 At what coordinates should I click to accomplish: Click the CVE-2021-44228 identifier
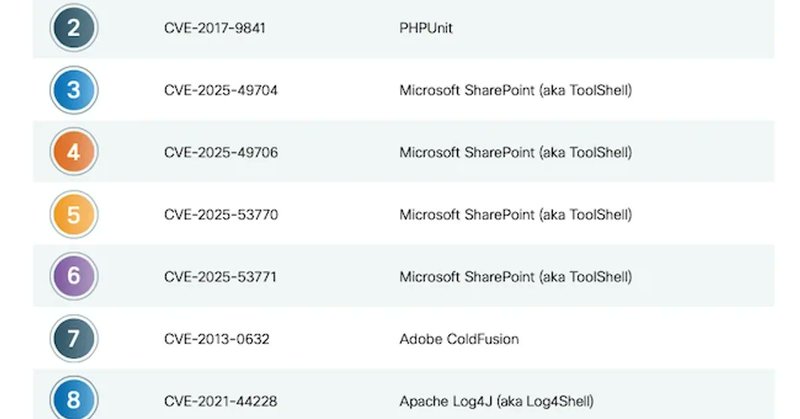click(x=220, y=401)
